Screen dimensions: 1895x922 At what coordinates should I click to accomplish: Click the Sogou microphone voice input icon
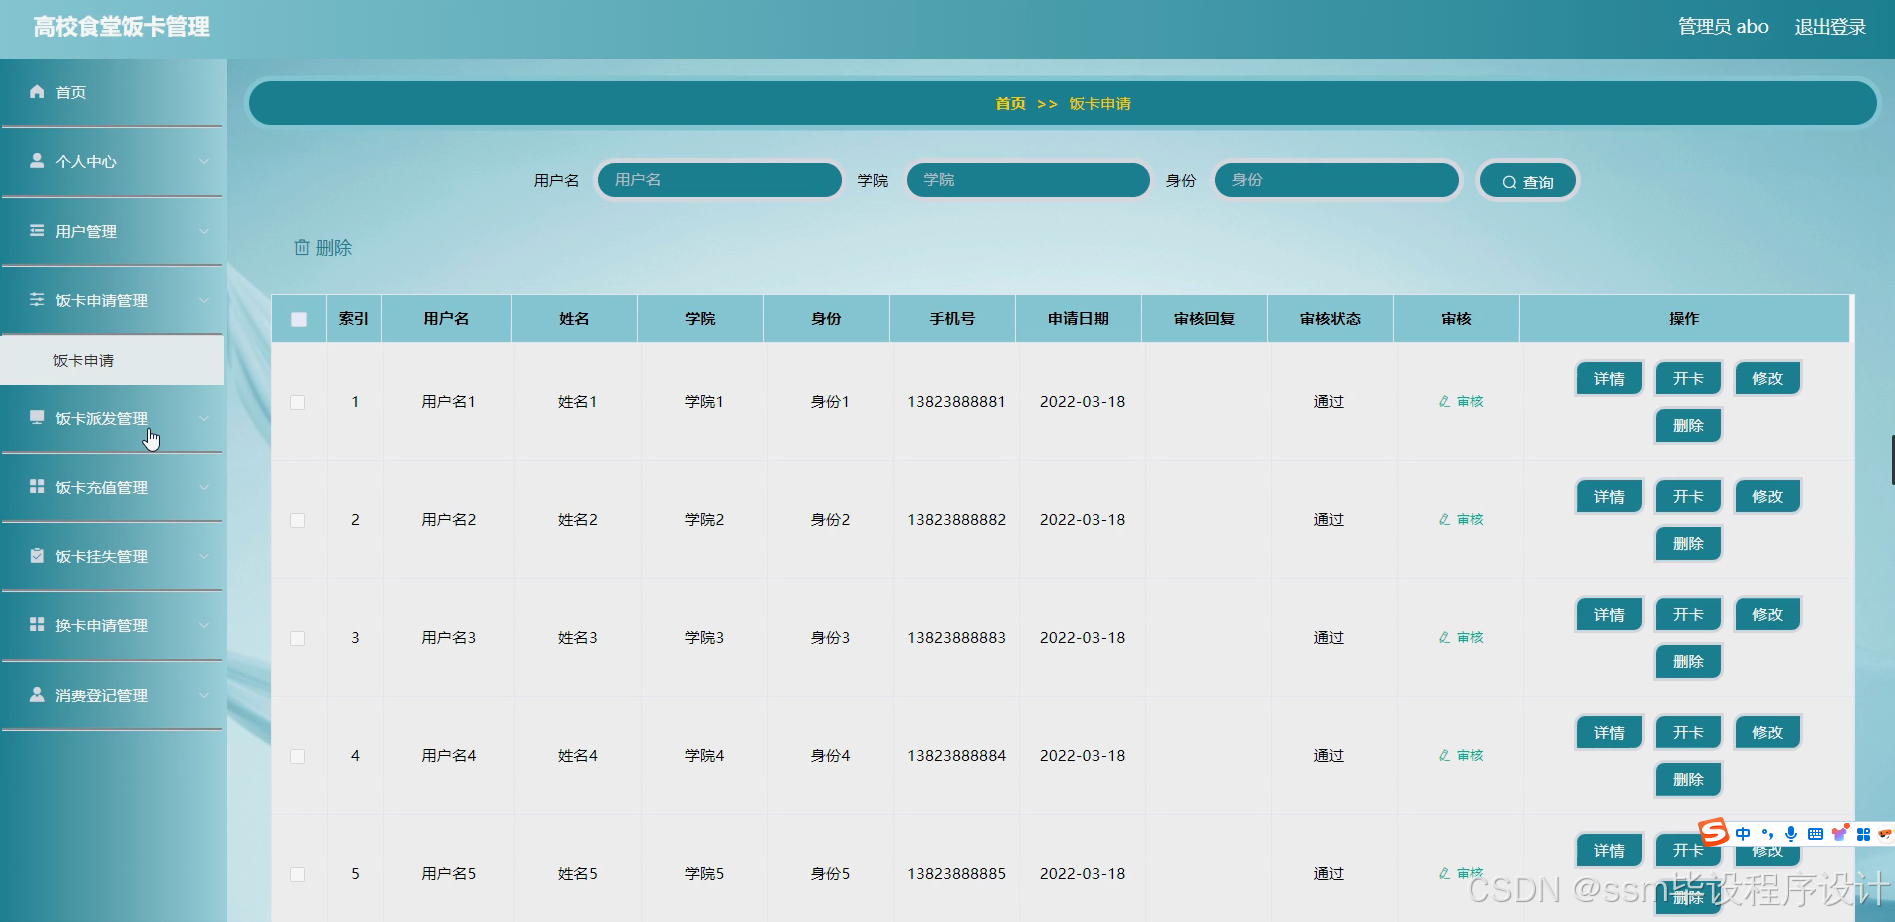(1791, 834)
